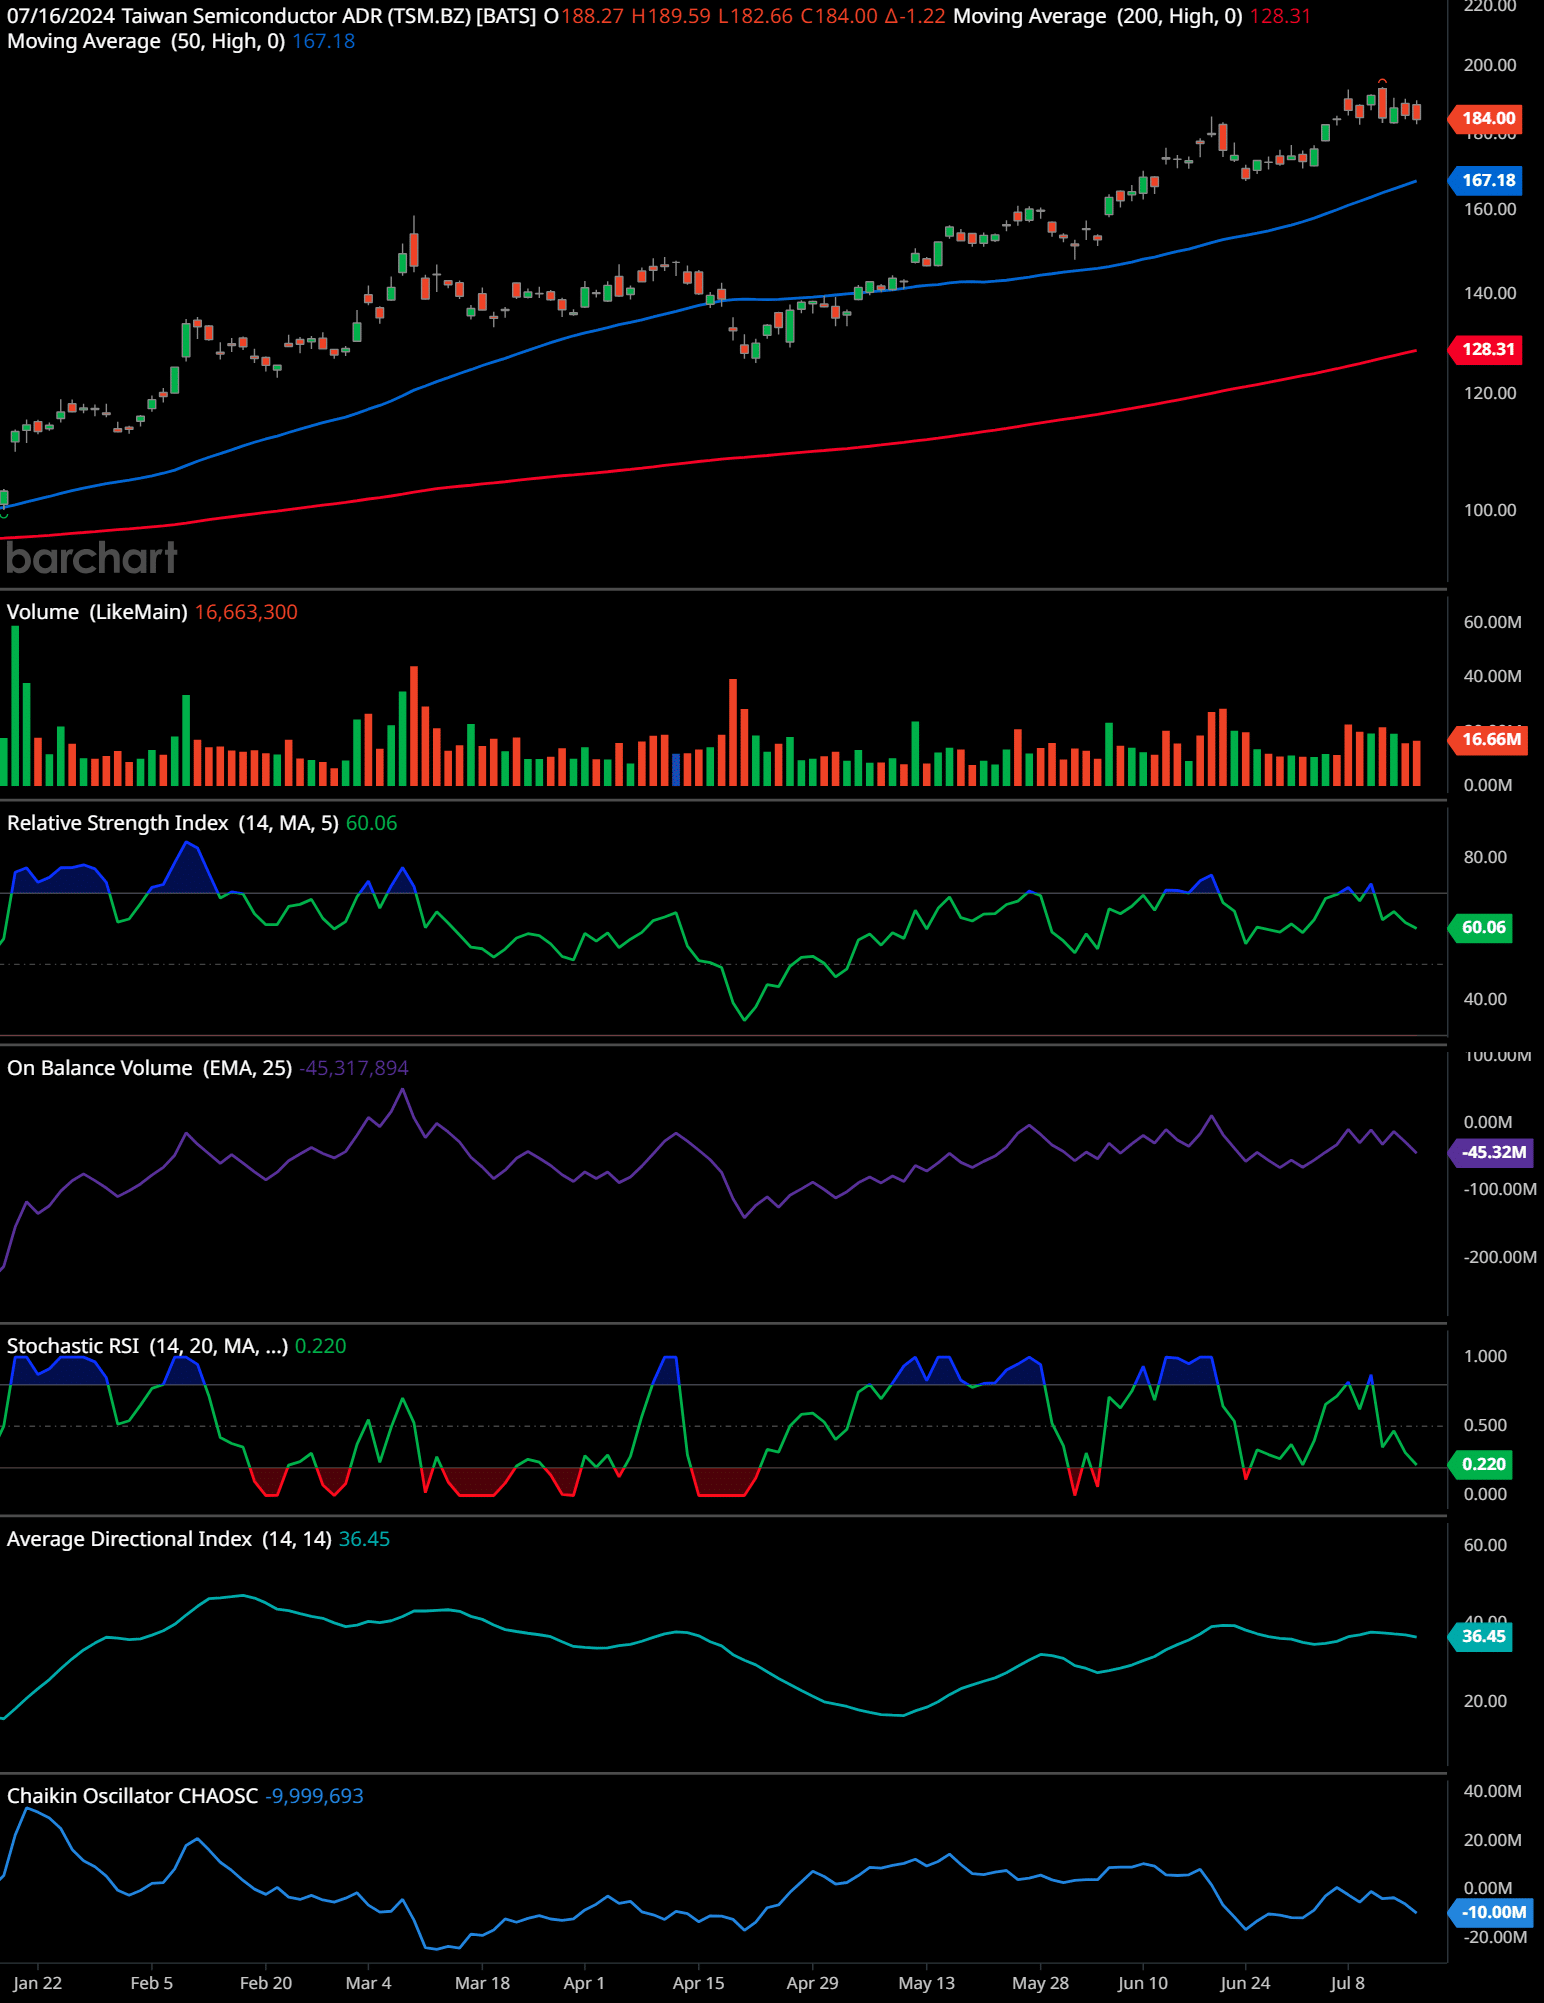Click the -10.00M Chaikin Oscillator tag
Viewport: 1544px width, 2003px height.
point(1492,1912)
